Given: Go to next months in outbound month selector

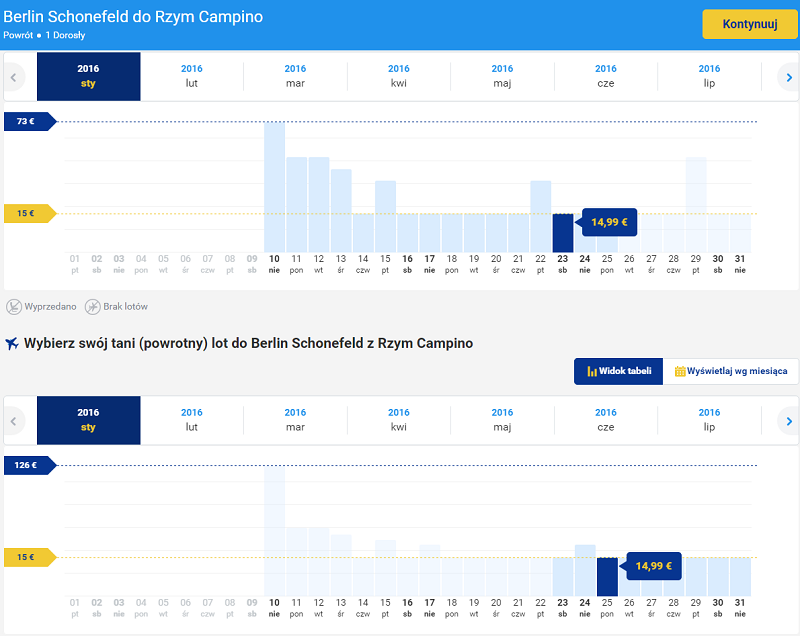Looking at the screenshot, I should 789,78.
